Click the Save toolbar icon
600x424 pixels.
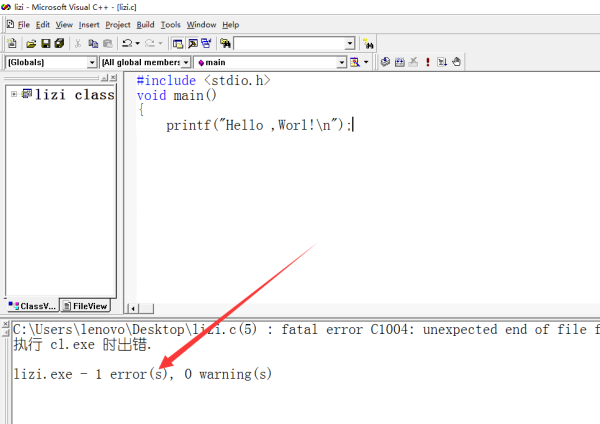(46, 44)
